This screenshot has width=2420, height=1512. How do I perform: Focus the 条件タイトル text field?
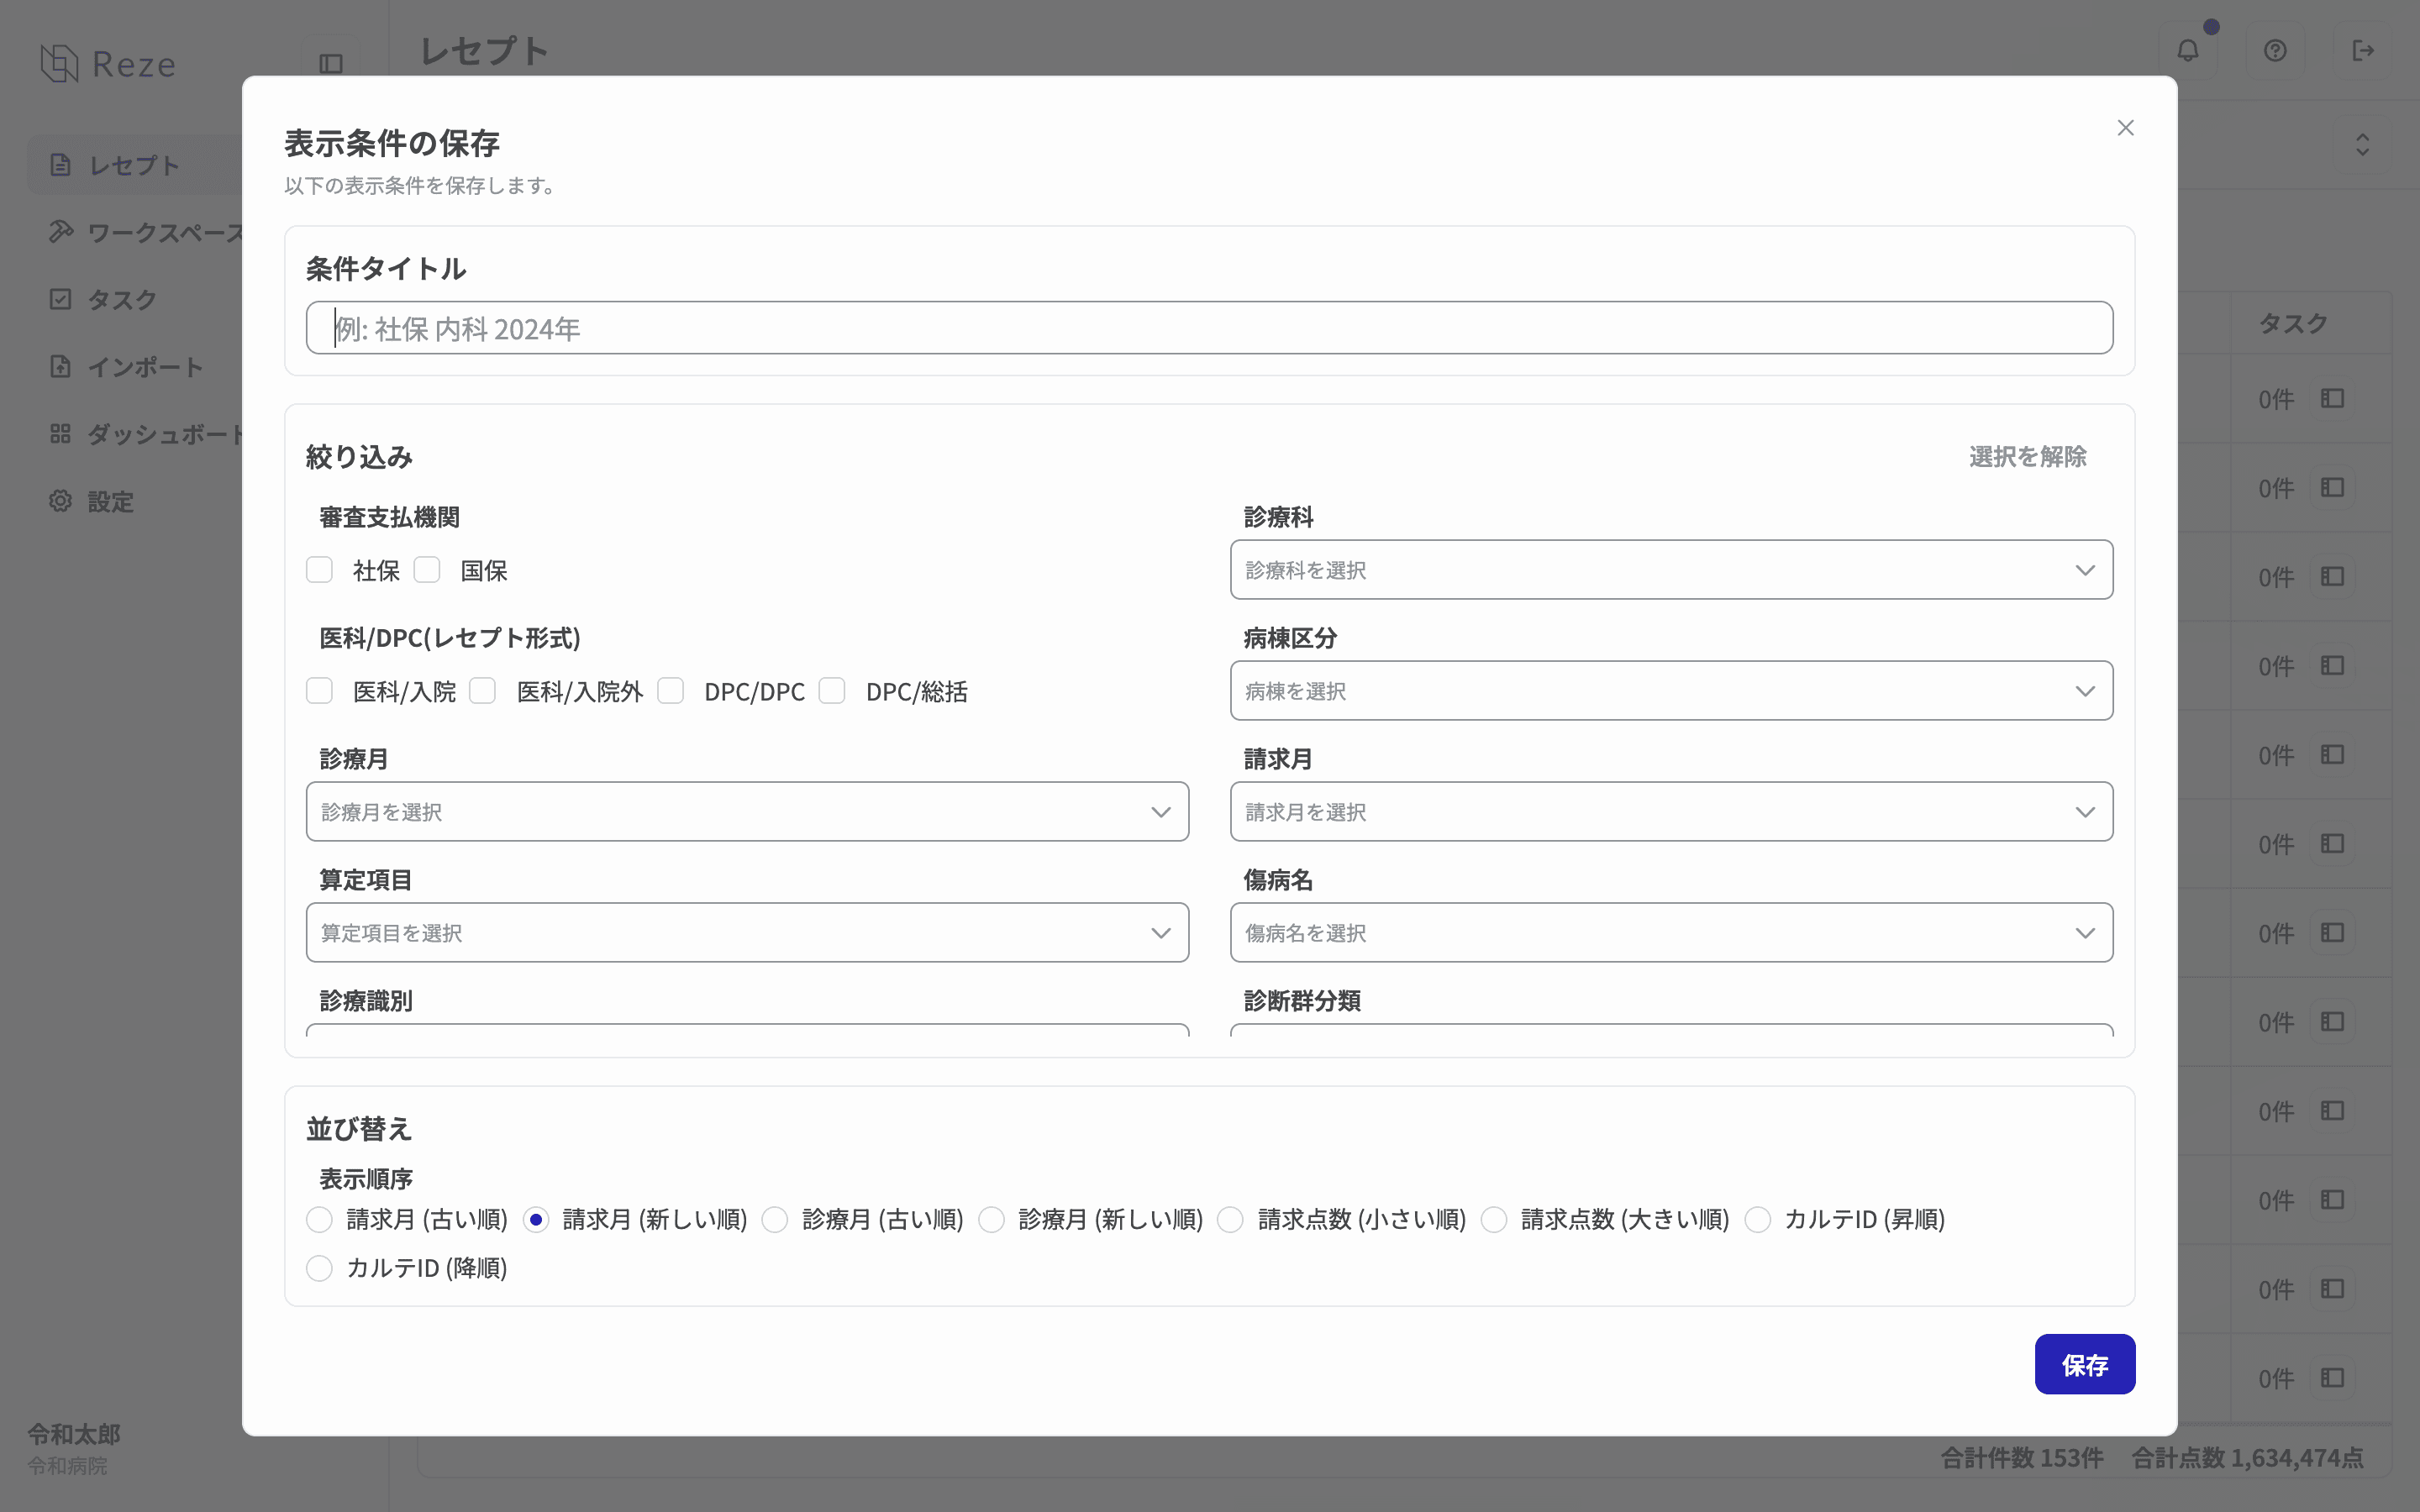click(1209, 328)
